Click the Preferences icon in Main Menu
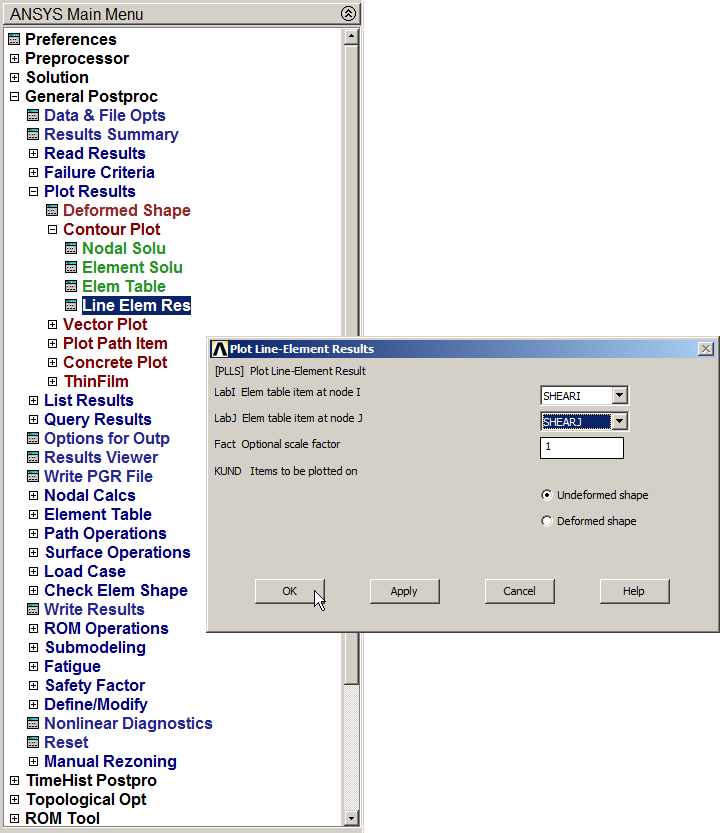Image resolution: width=720 pixels, height=833 pixels. [14, 40]
